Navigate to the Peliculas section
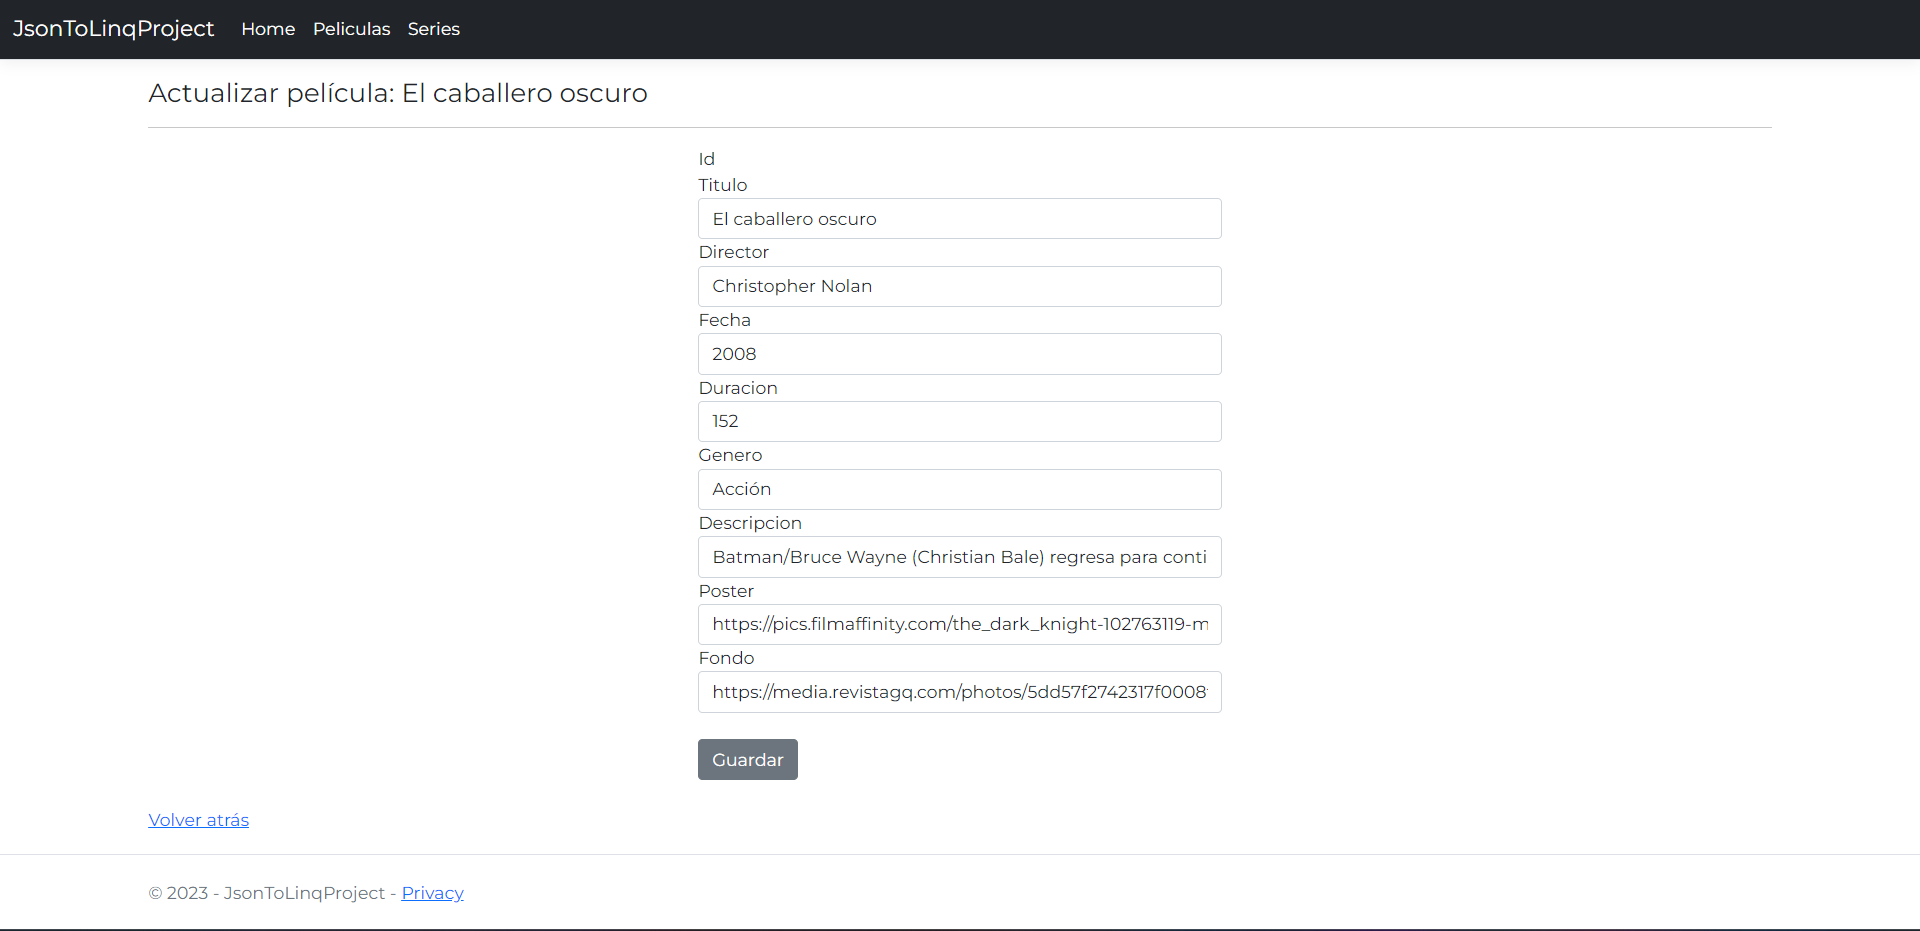 click(x=351, y=29)
